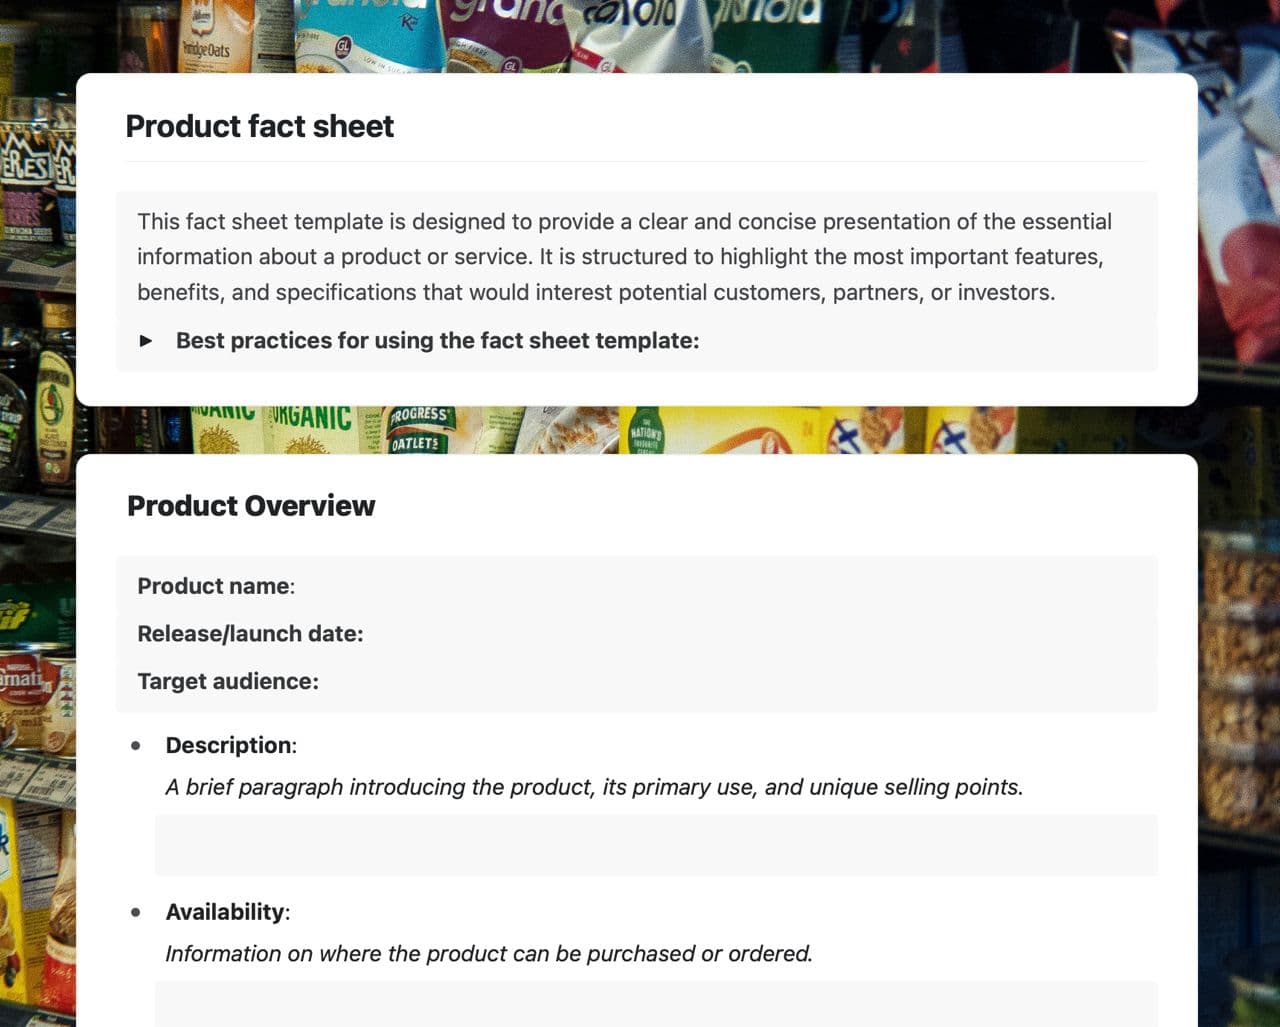Select the Product Overview heading
This screenshot has width=1280, height=1027.
point(251,506)
